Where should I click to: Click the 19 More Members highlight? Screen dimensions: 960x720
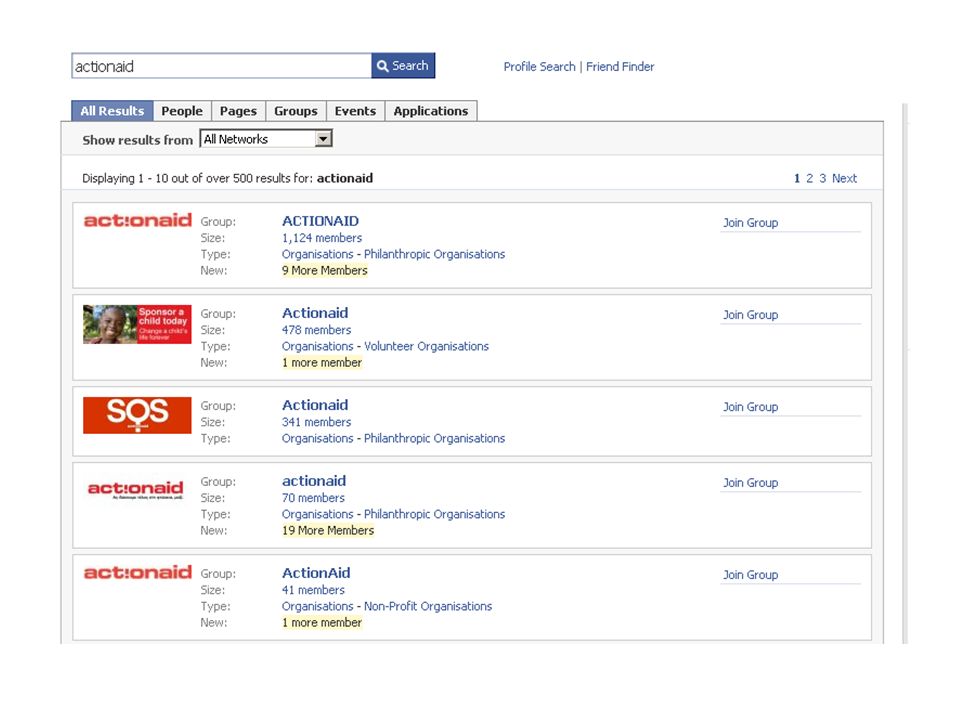[x=328, y=530]
